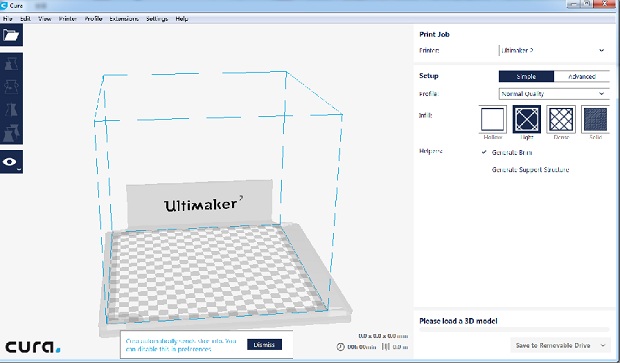Expand the Profile dropdown showing Normal Quality
Screen dimensions: 620x363
(x=554, y=94)
